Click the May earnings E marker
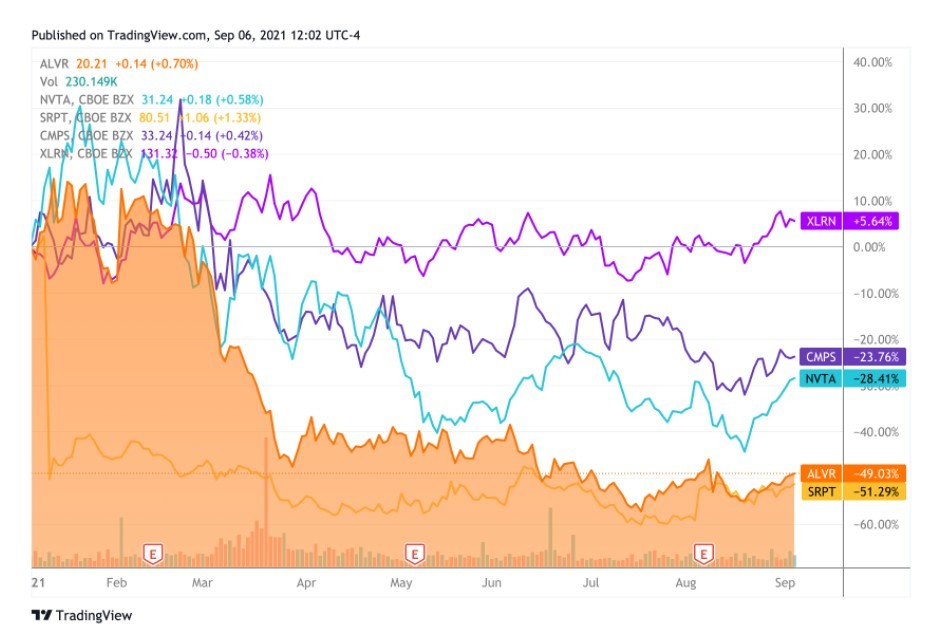The width and height of the screenshot is (948, 634). click(x=415, y=553)
